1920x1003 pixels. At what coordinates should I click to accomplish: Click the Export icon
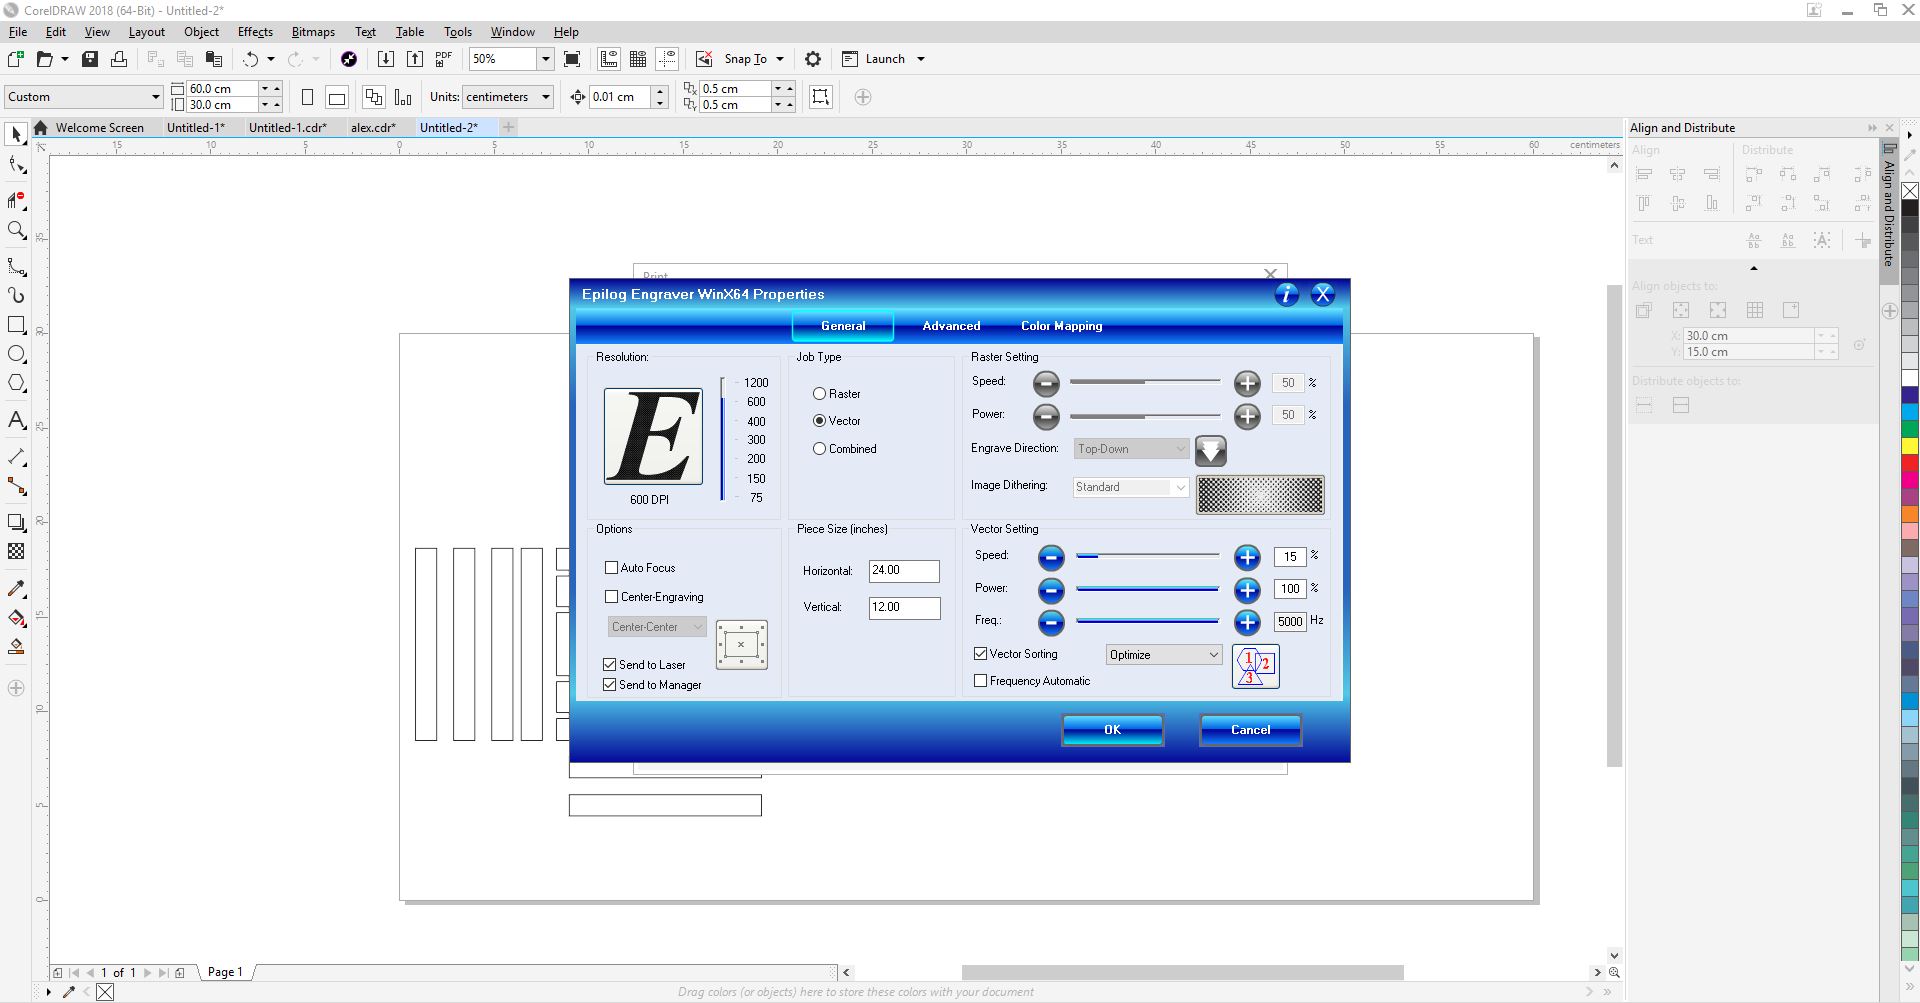415,59
